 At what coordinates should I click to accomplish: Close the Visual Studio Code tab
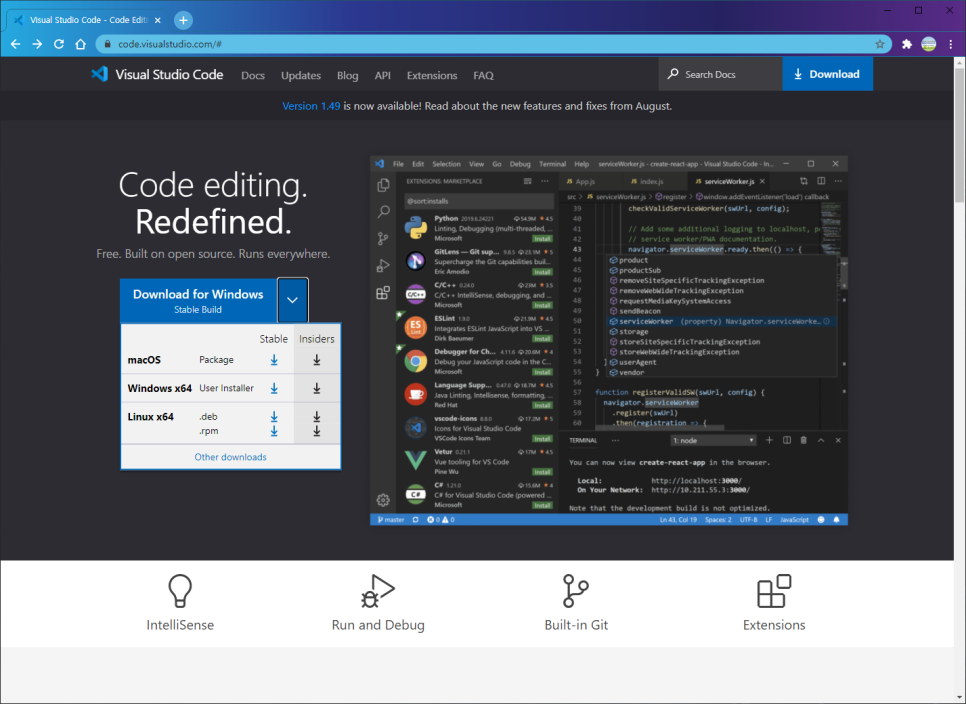[x=158, y=20]
